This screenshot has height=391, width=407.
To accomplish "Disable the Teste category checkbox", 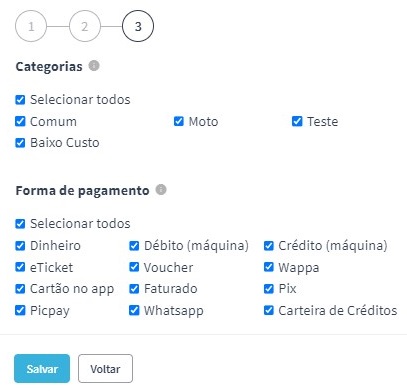I will click(x=297, y=121).
